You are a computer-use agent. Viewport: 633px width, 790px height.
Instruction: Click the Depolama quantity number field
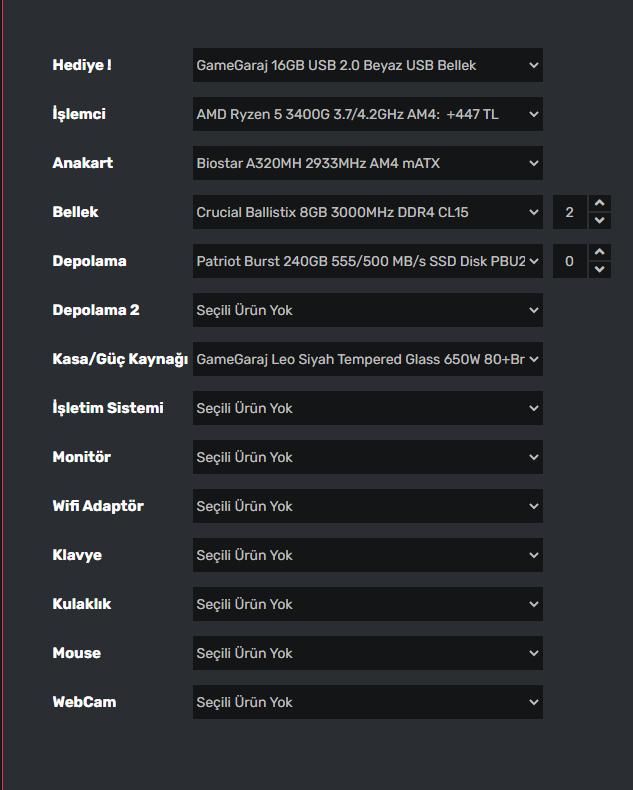(x=570, y=261)
